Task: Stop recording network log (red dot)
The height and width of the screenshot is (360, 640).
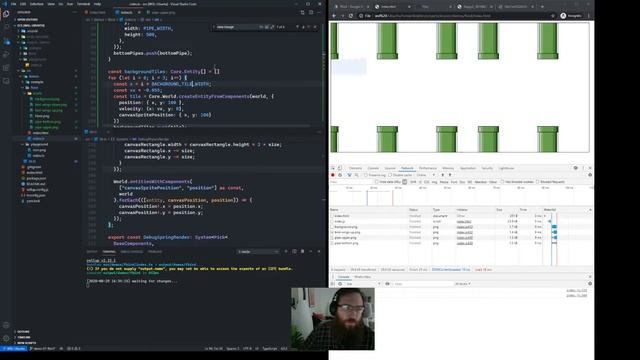Action: pos(333,175)
